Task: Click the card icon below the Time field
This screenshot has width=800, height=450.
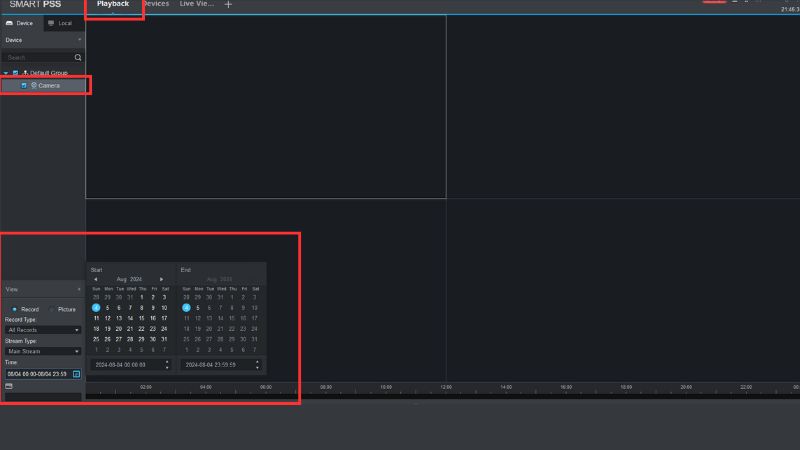Action: click(x=9, y=386)
